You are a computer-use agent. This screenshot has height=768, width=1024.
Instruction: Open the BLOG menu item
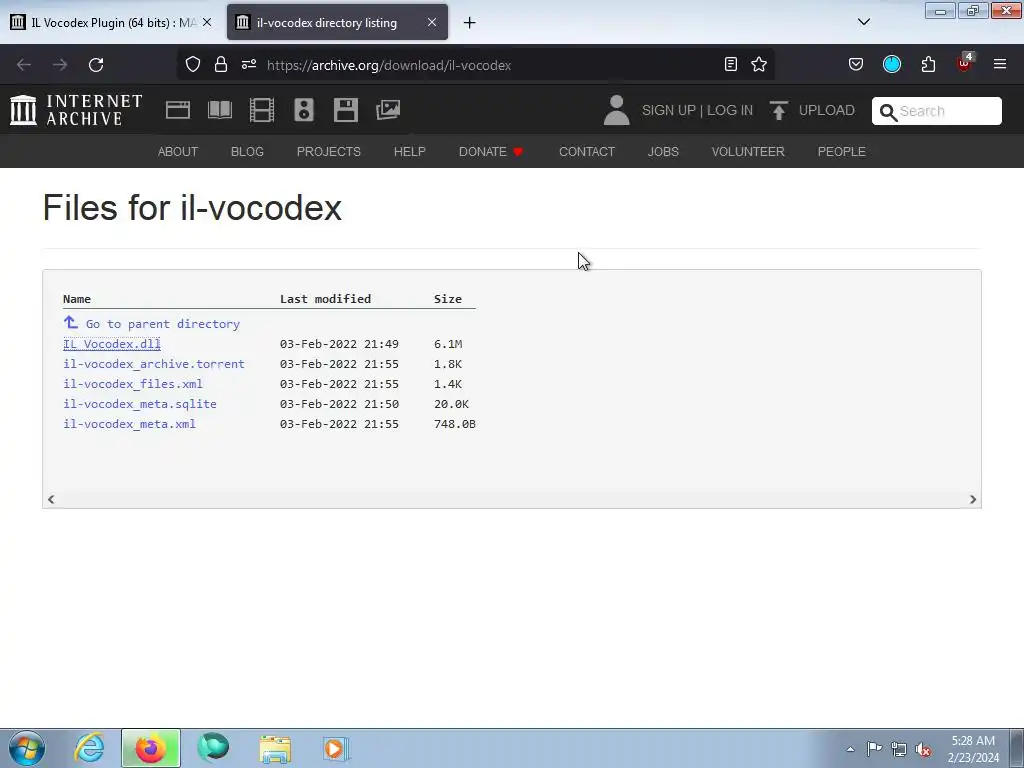(247, 152)
